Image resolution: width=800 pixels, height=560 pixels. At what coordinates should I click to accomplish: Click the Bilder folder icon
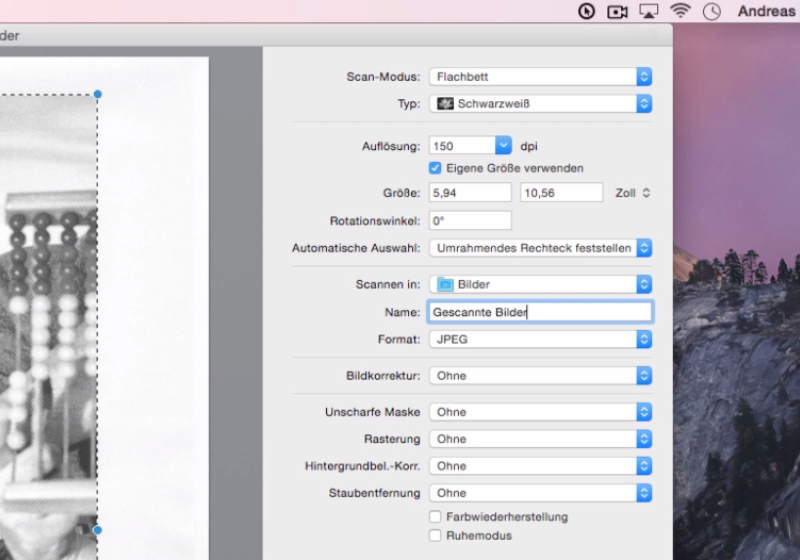[x=445, y=285]
